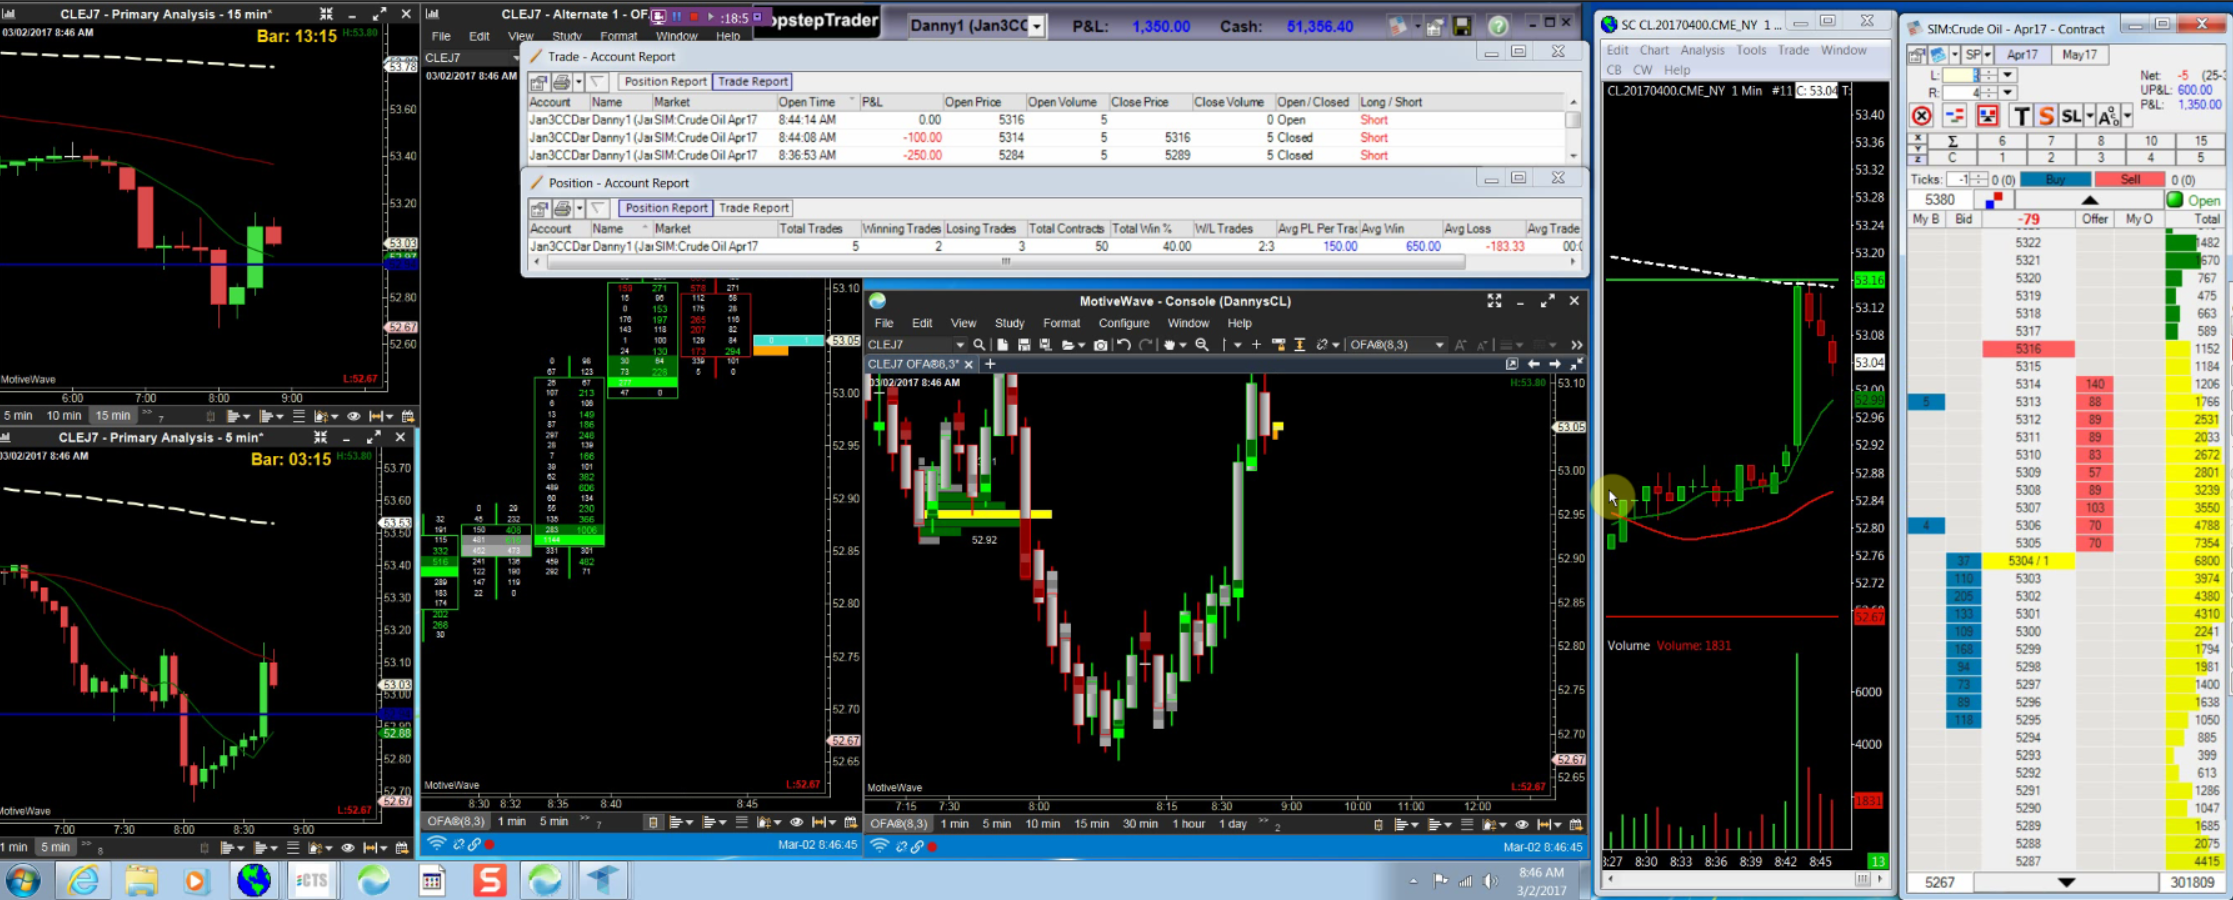Click the red Sell button in the DOM

(x=2130, y=180)
